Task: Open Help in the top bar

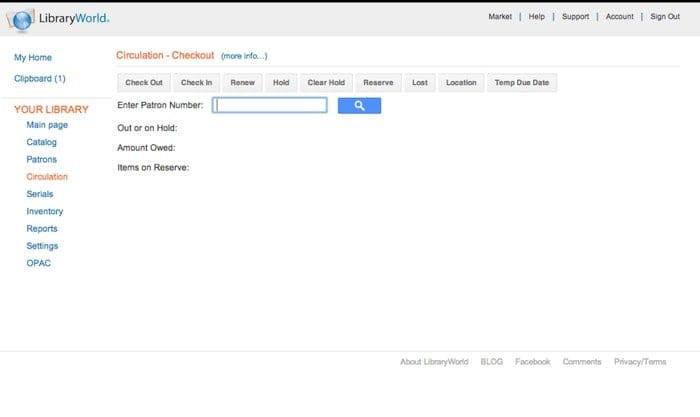Action: (537, 17)
